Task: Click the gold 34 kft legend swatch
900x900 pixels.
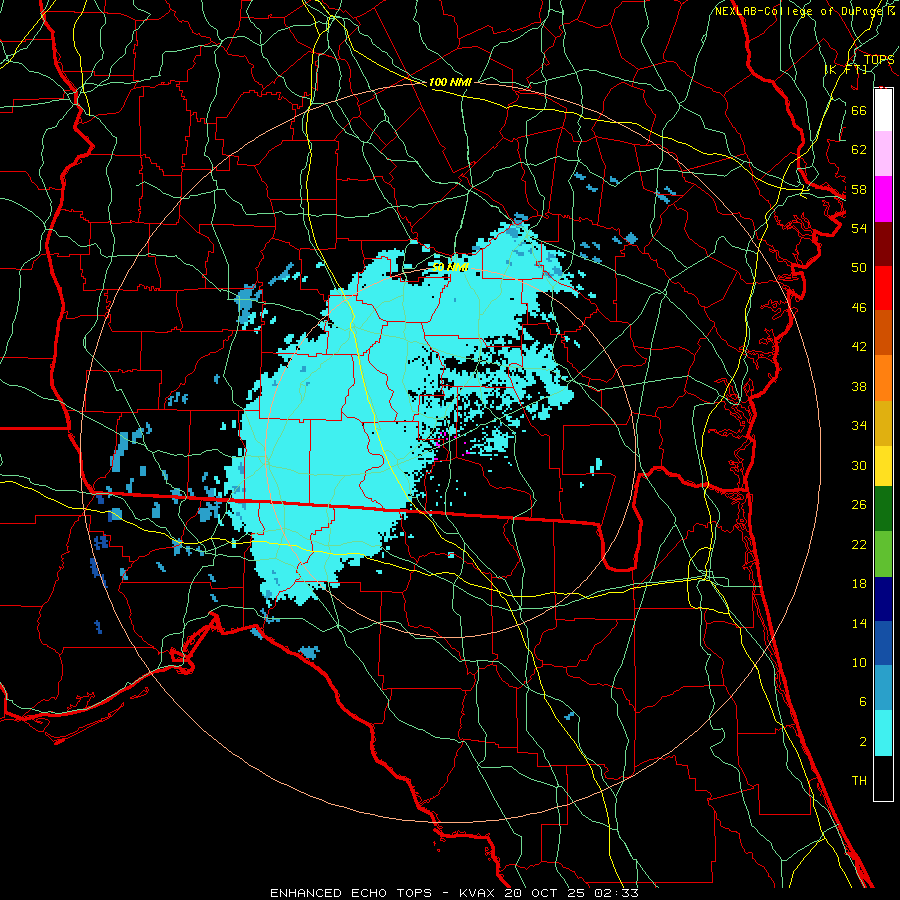Action: click(883, 422)
